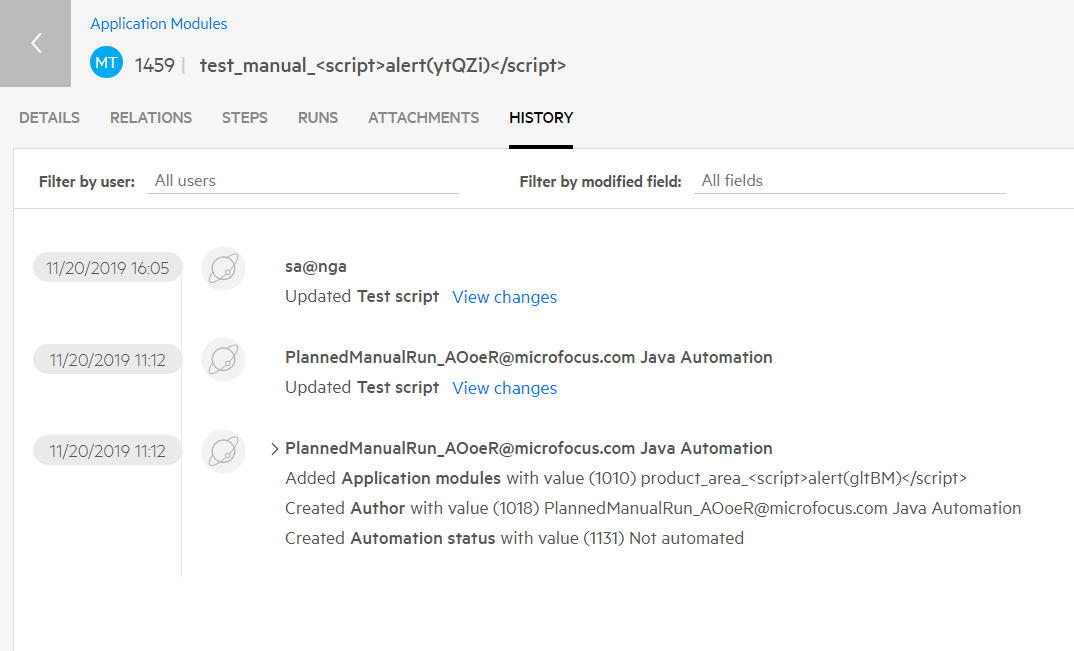The width and height of the screenshot is (1074, 651).
Task: Open the Filter by user dropdown
Action: (303, 181)
